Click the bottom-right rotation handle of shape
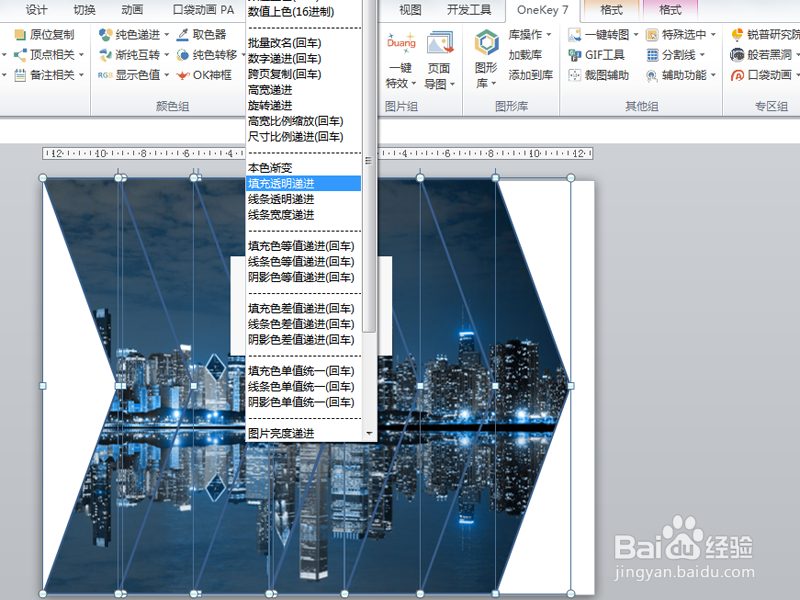Viewport: 800px width, 600px height. pyautogui.click(x=571, y=593)
